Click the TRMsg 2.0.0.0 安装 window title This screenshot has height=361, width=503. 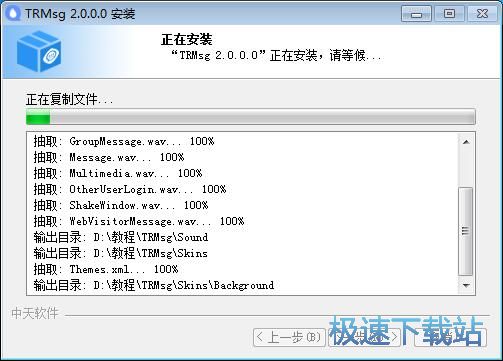click(80, 14)
